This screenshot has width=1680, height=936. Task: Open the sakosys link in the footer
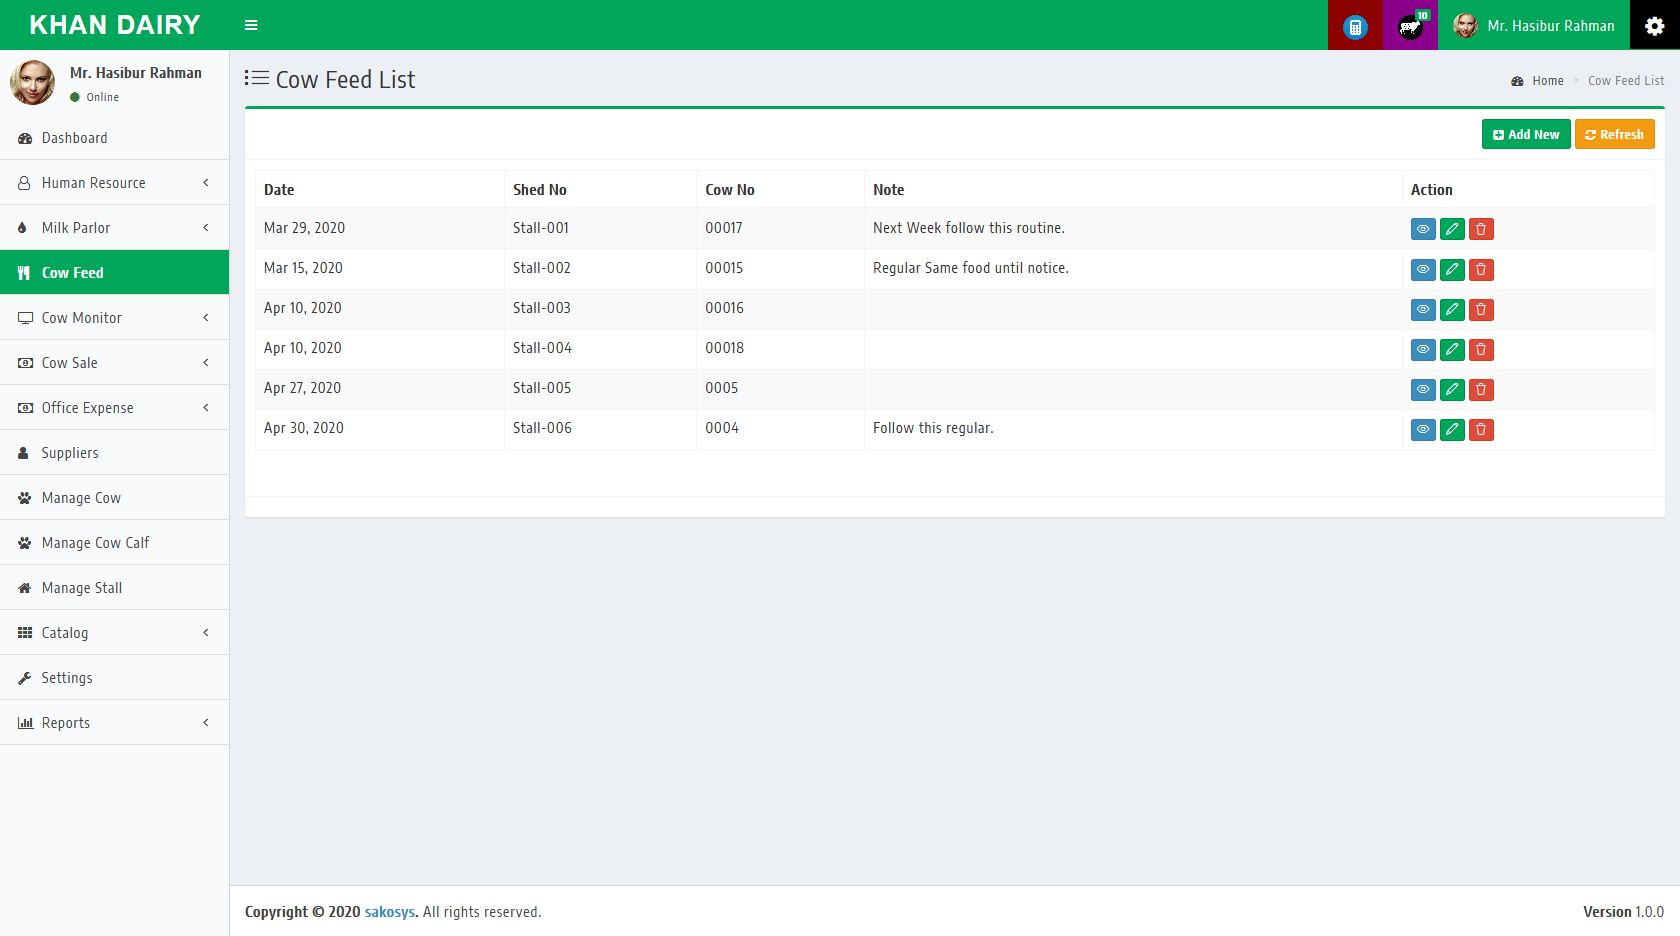pyautogui.click(x=389, y=911)
